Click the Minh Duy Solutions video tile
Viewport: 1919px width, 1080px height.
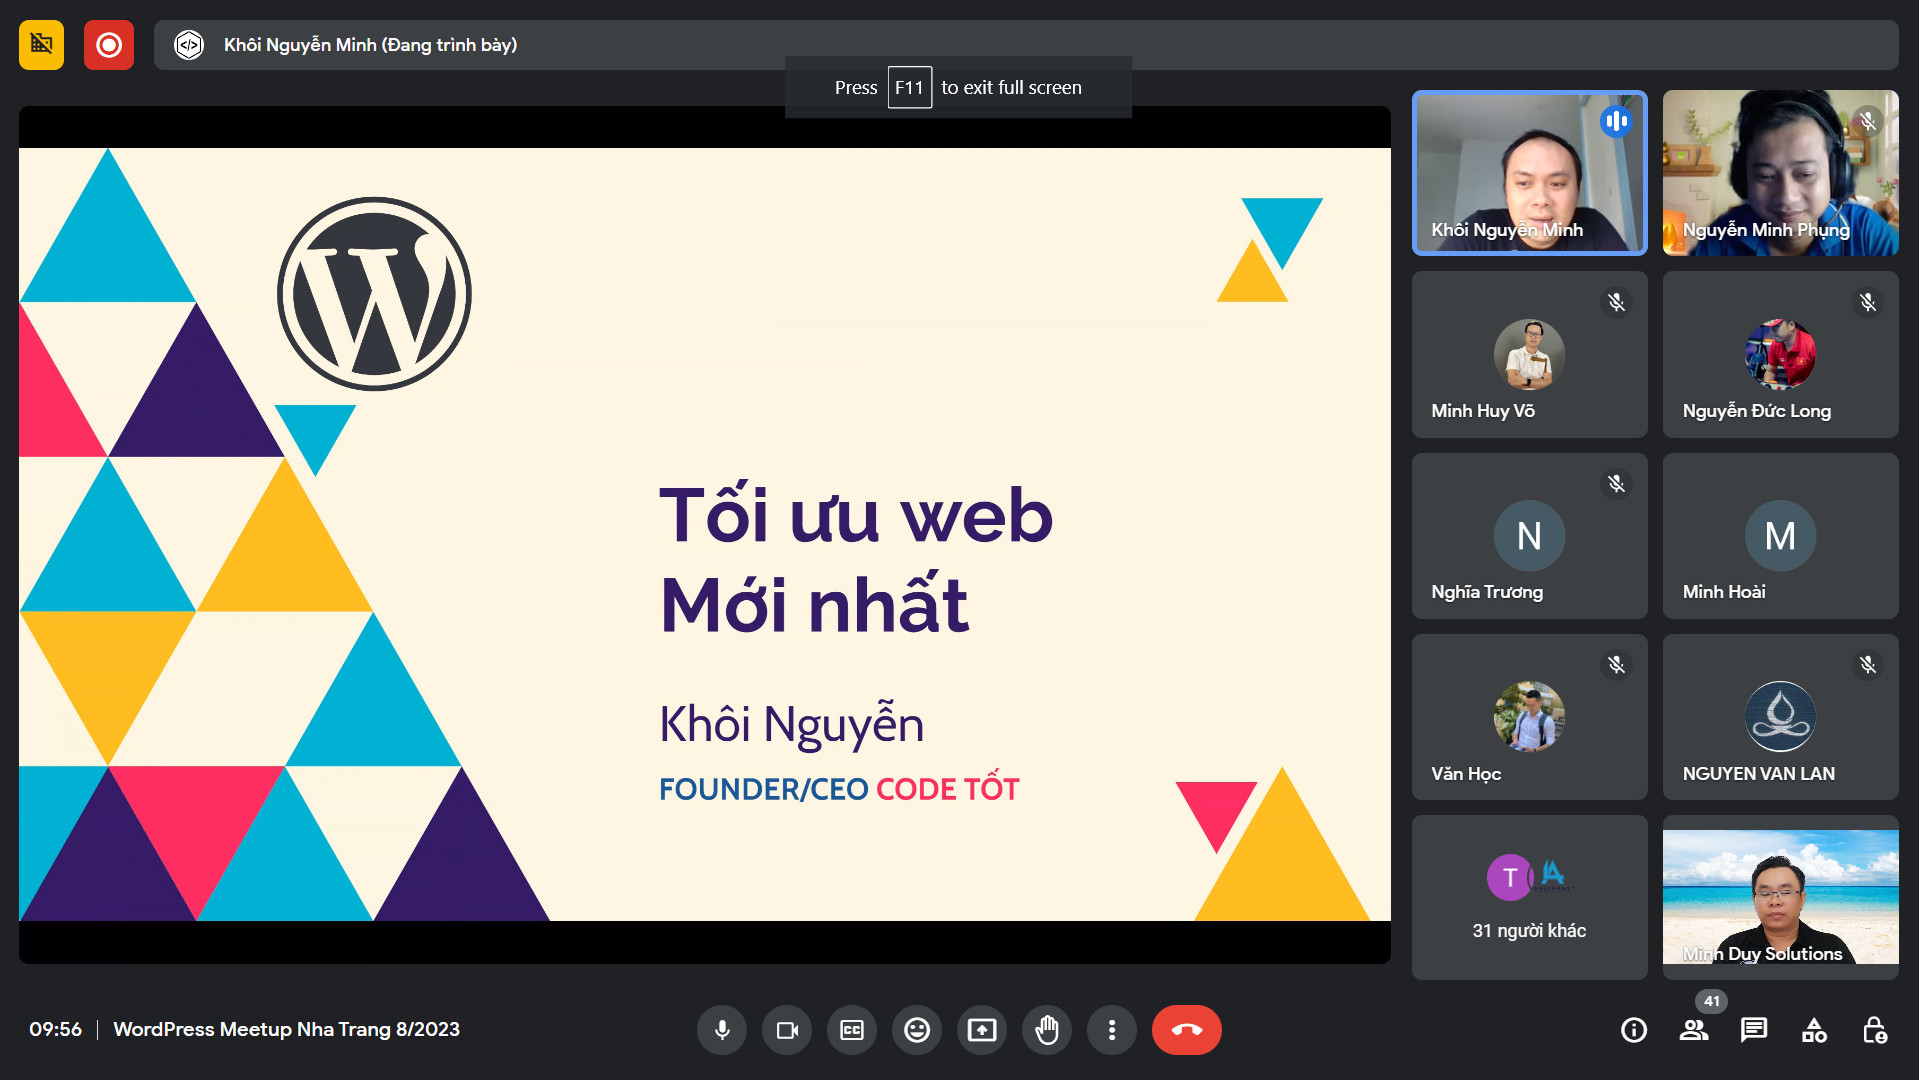[1780, 897]
